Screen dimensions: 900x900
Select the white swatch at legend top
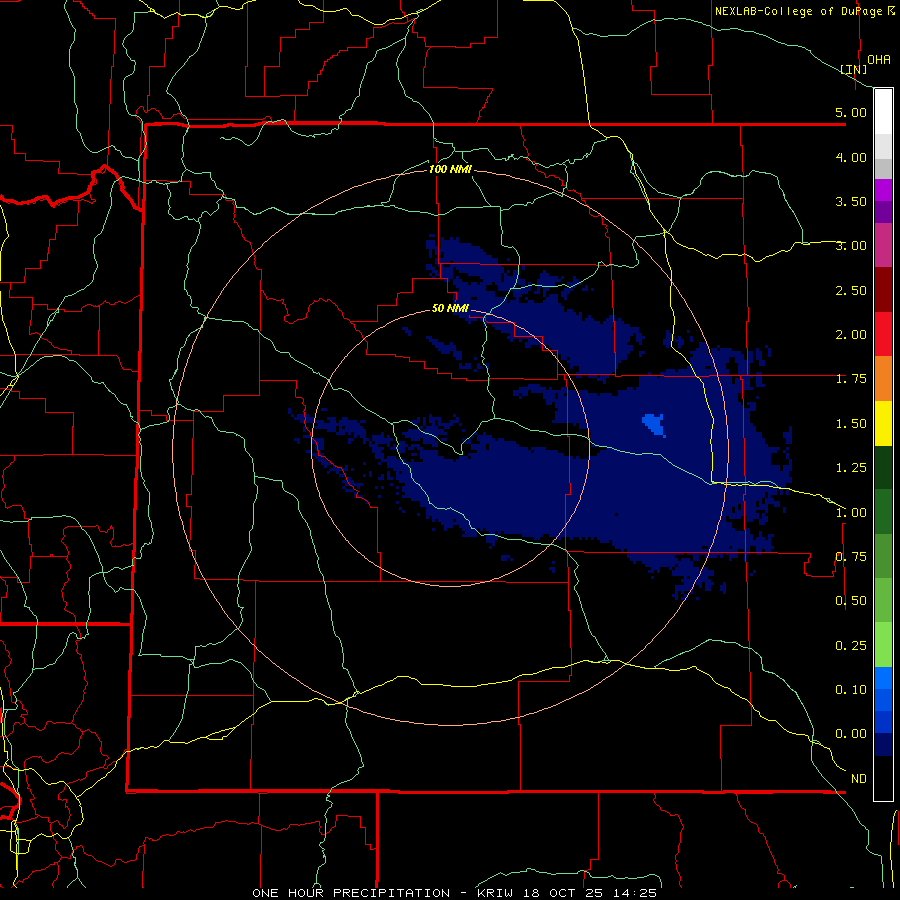(883, 112)
